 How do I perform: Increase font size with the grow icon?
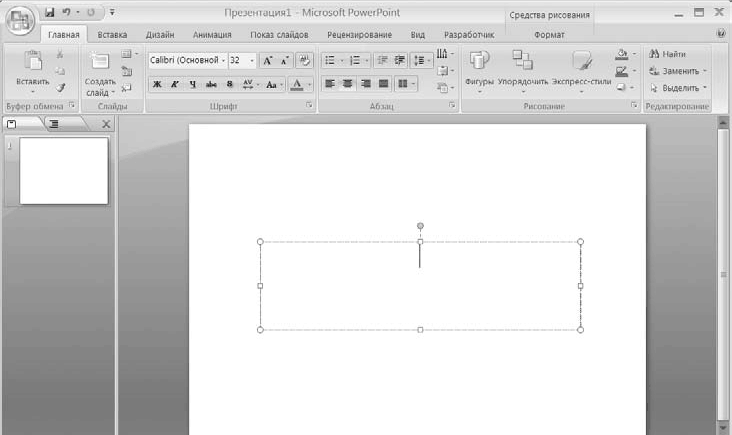tap(268, 61)
